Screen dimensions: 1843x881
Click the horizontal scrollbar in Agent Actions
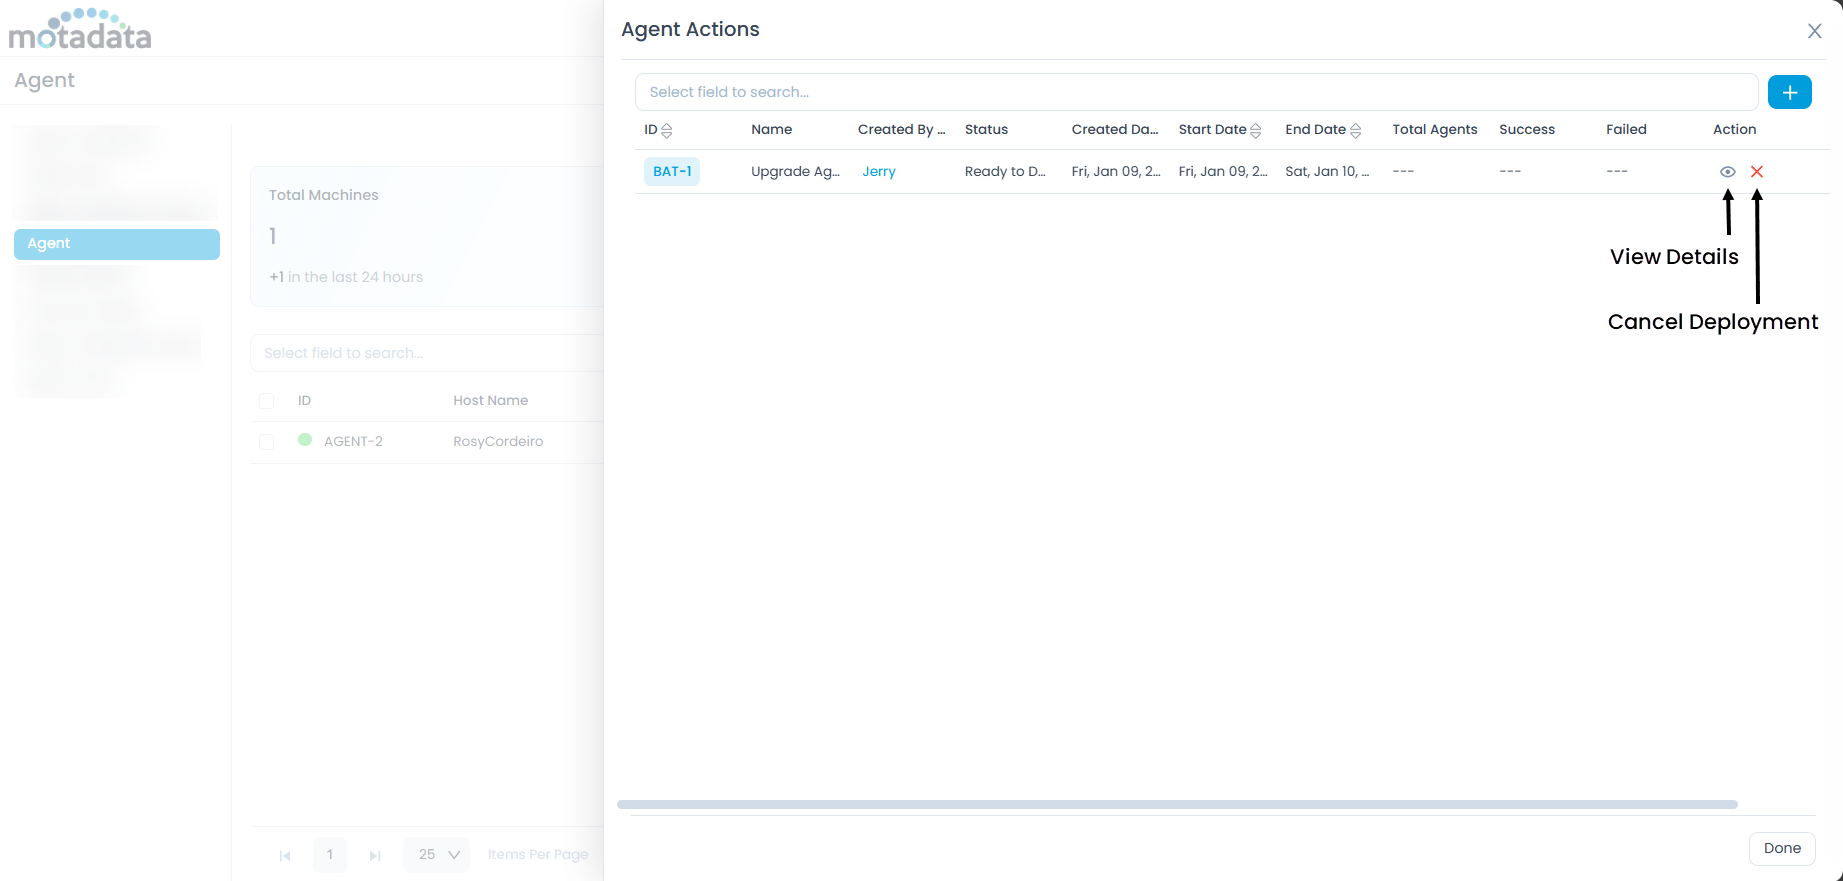(x=1177, y=804)
